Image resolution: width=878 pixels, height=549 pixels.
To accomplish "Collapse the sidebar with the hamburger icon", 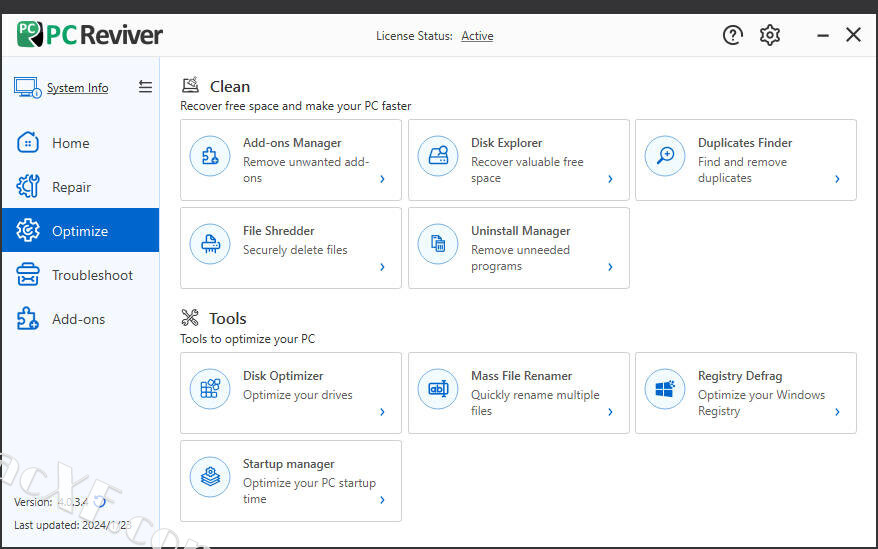I will [145, 87].
